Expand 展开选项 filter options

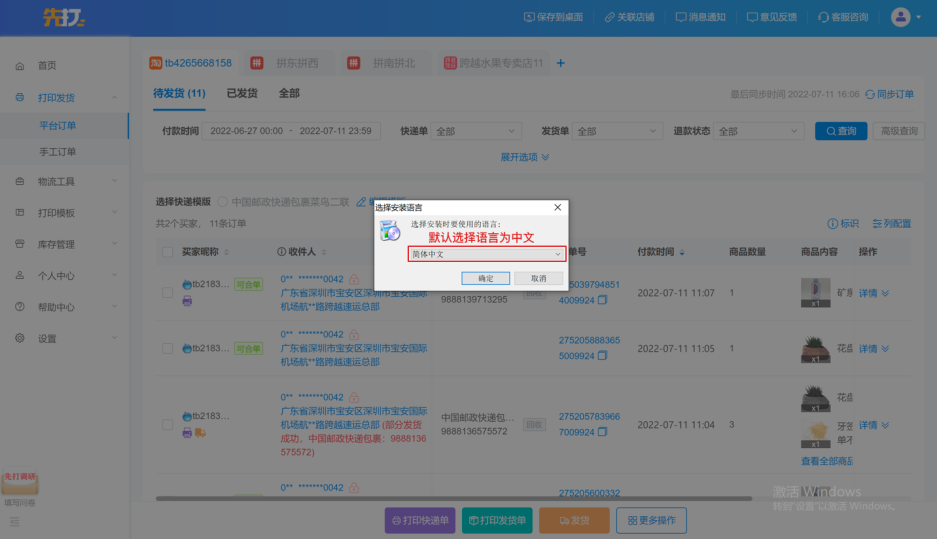coord(525,157)
